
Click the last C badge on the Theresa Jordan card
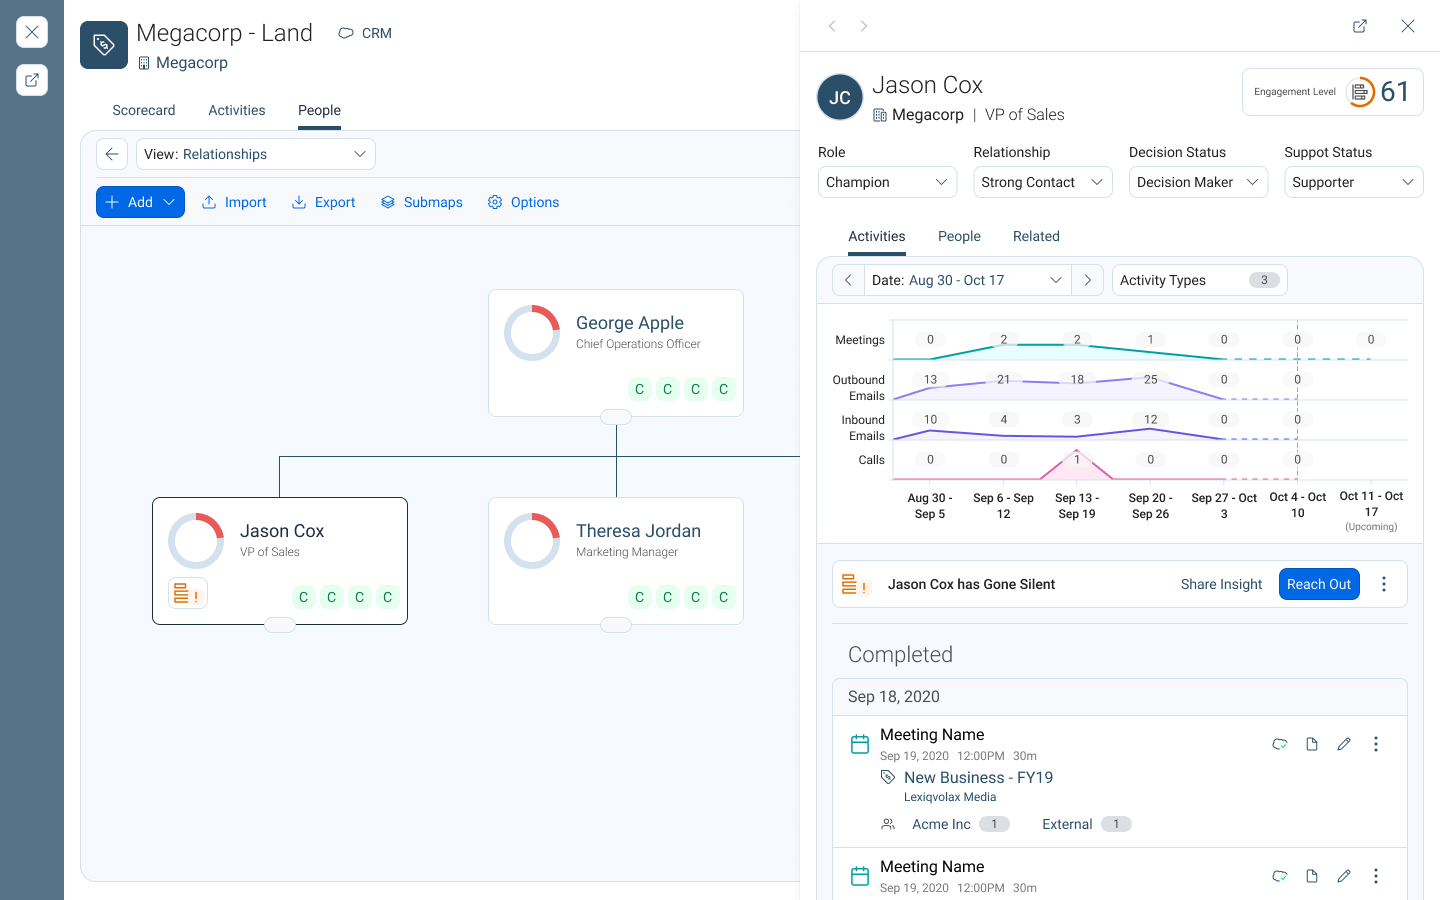724,597
